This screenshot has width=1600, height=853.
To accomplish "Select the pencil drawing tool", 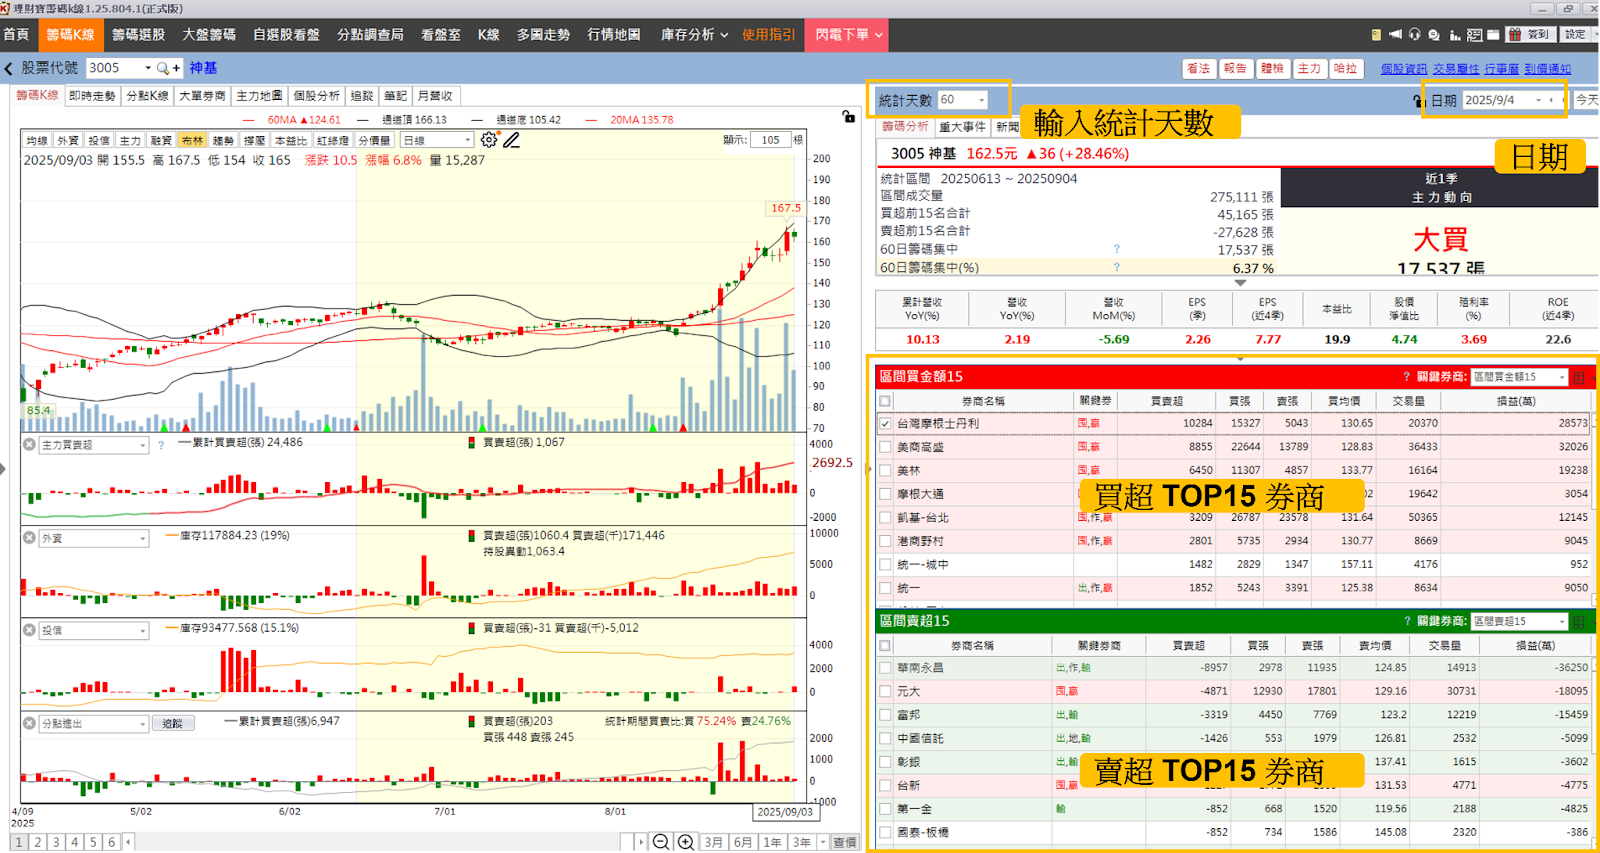I will (511, 140).
